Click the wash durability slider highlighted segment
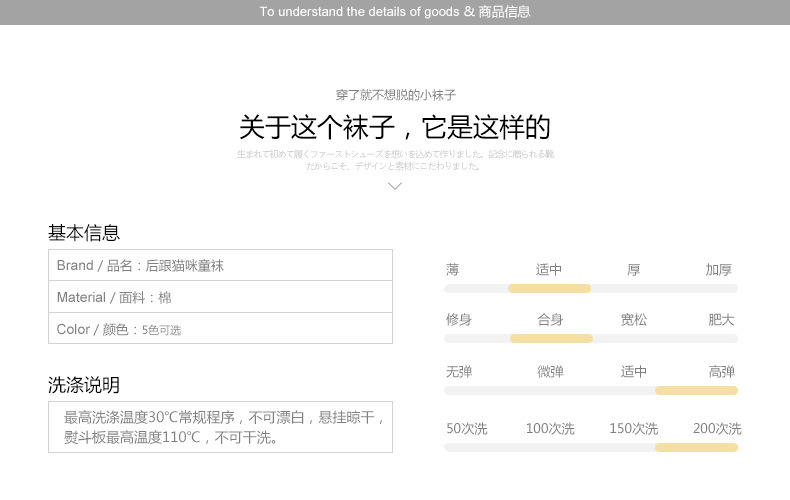790x500 pixels. [696, 447]
